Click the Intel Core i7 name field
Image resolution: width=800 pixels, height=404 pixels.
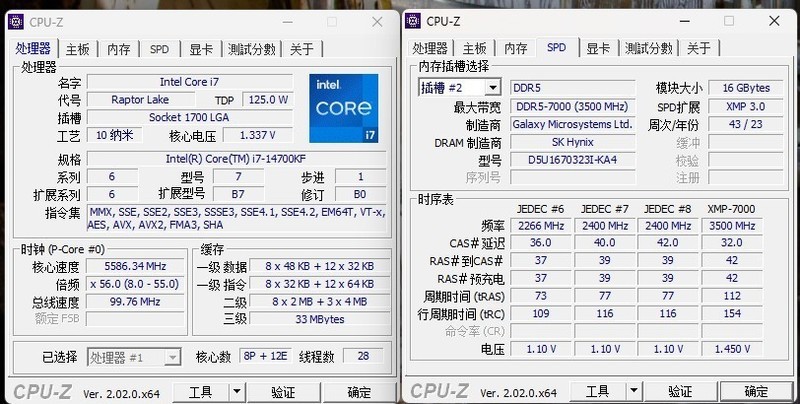[190, 82]
